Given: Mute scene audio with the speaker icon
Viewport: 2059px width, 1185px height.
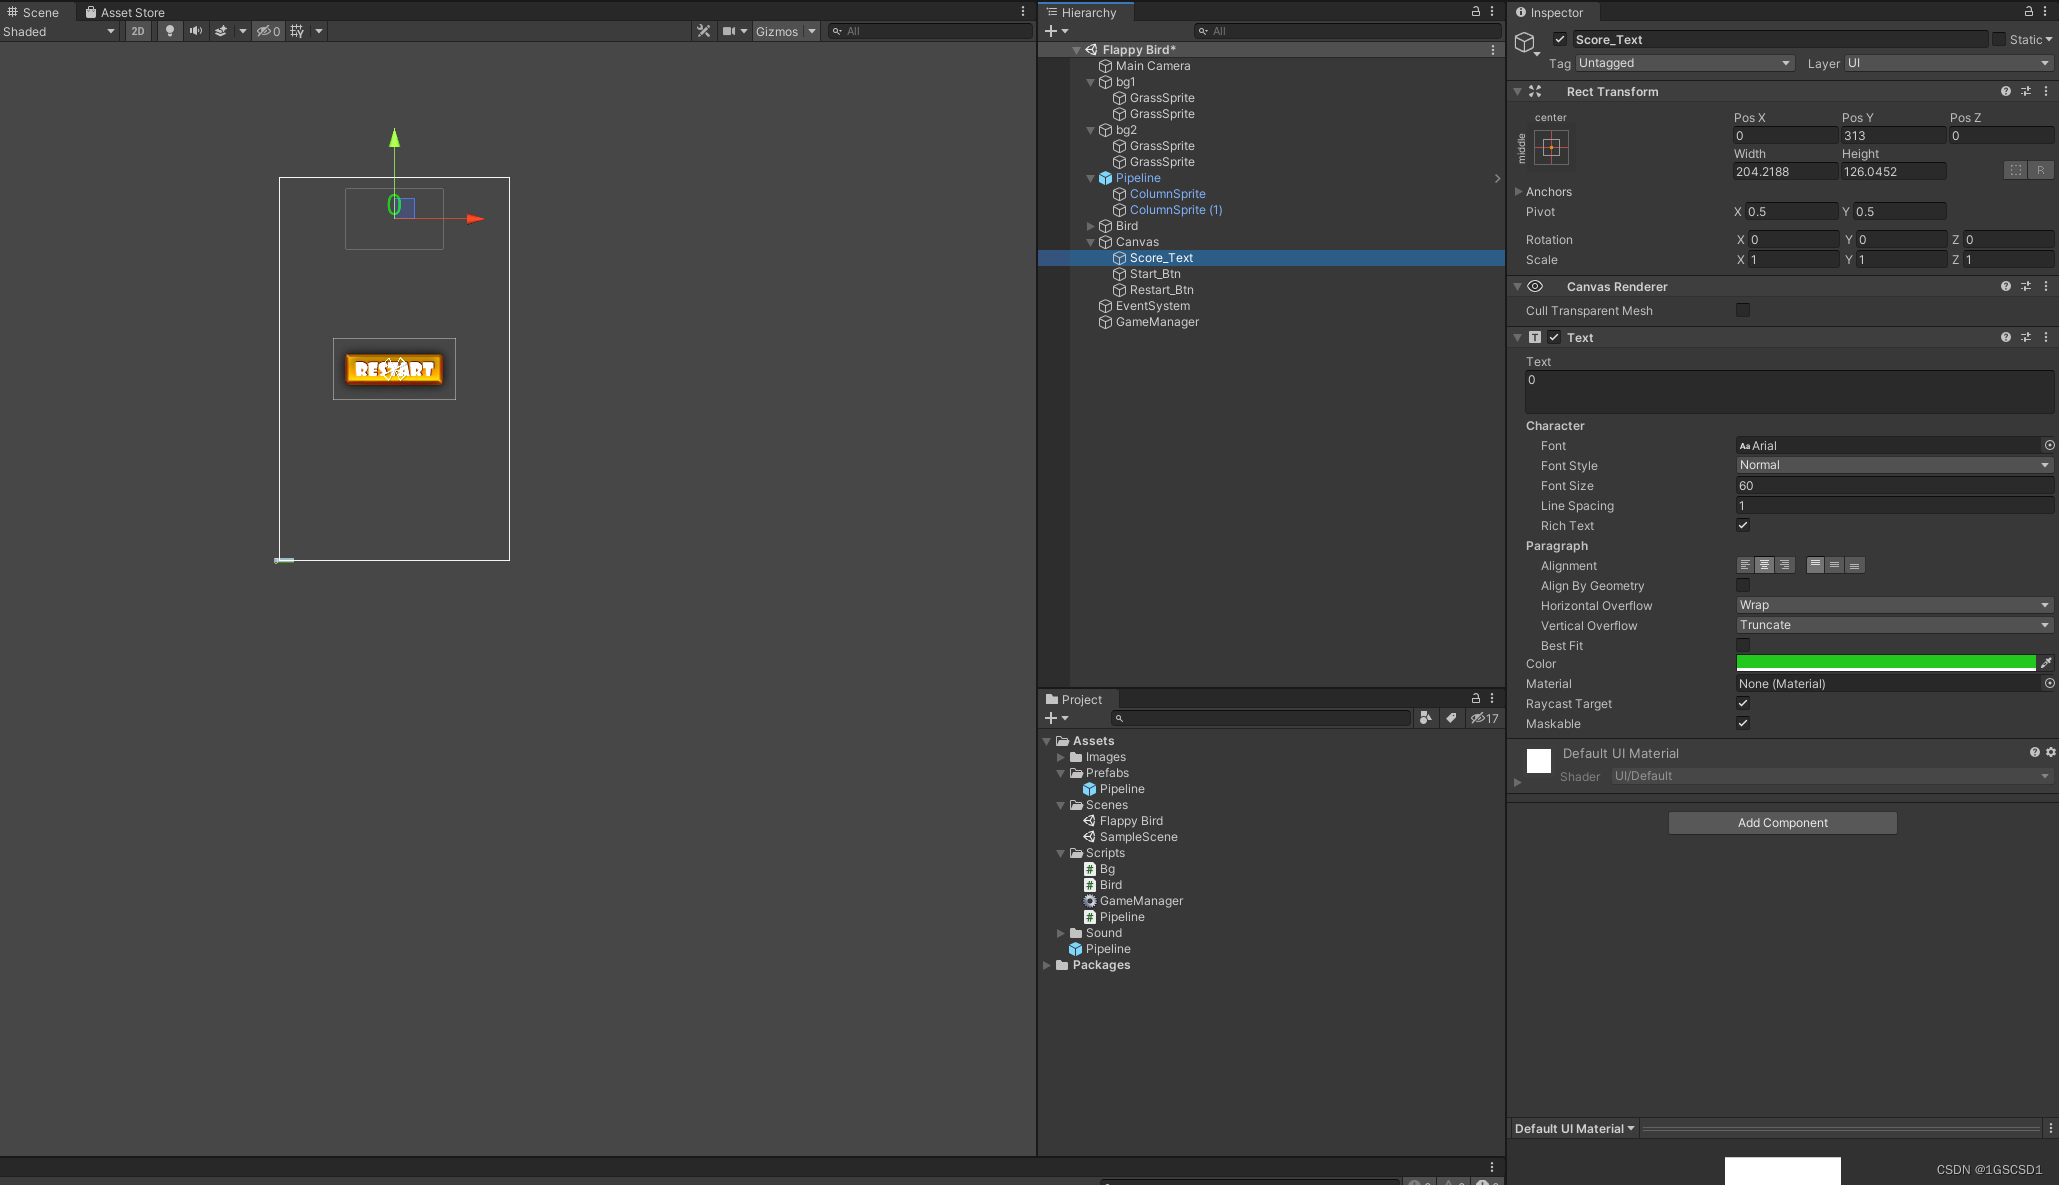Looking at the screenshot, I should click(196, 31).
